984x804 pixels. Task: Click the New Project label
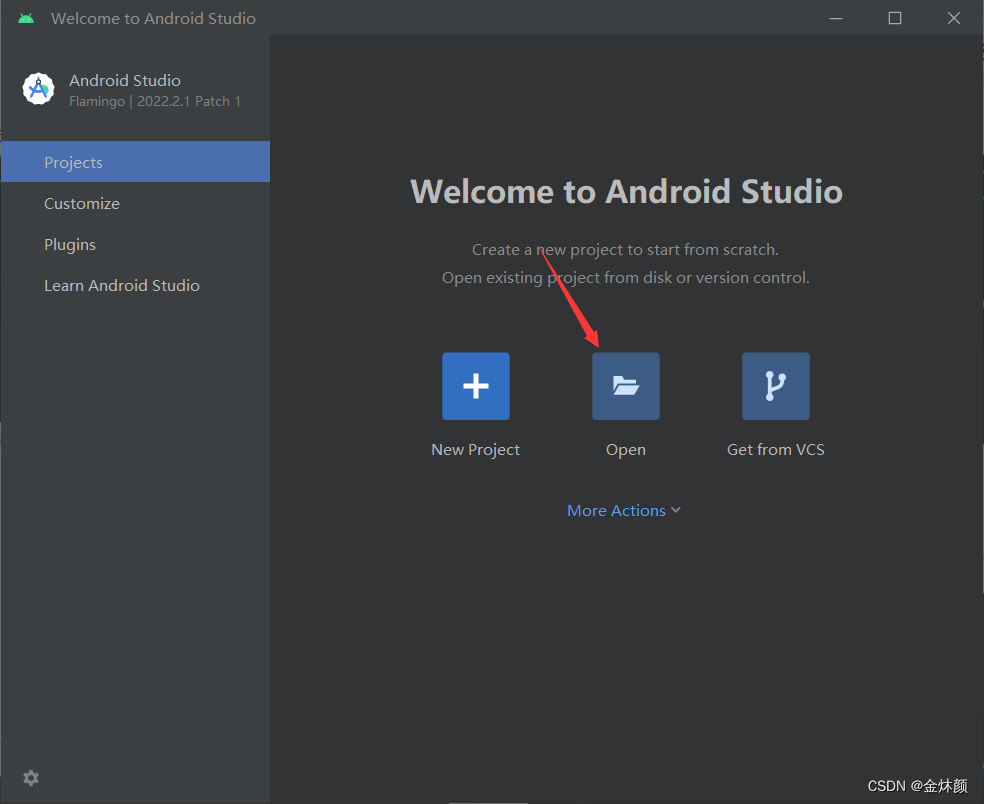coord(476,449)
